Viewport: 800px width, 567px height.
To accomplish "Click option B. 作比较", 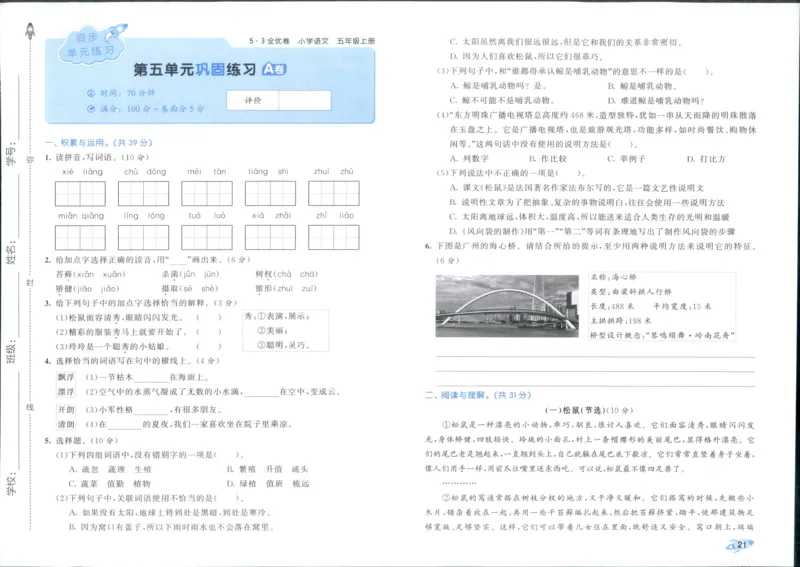I will pos(547,159).
